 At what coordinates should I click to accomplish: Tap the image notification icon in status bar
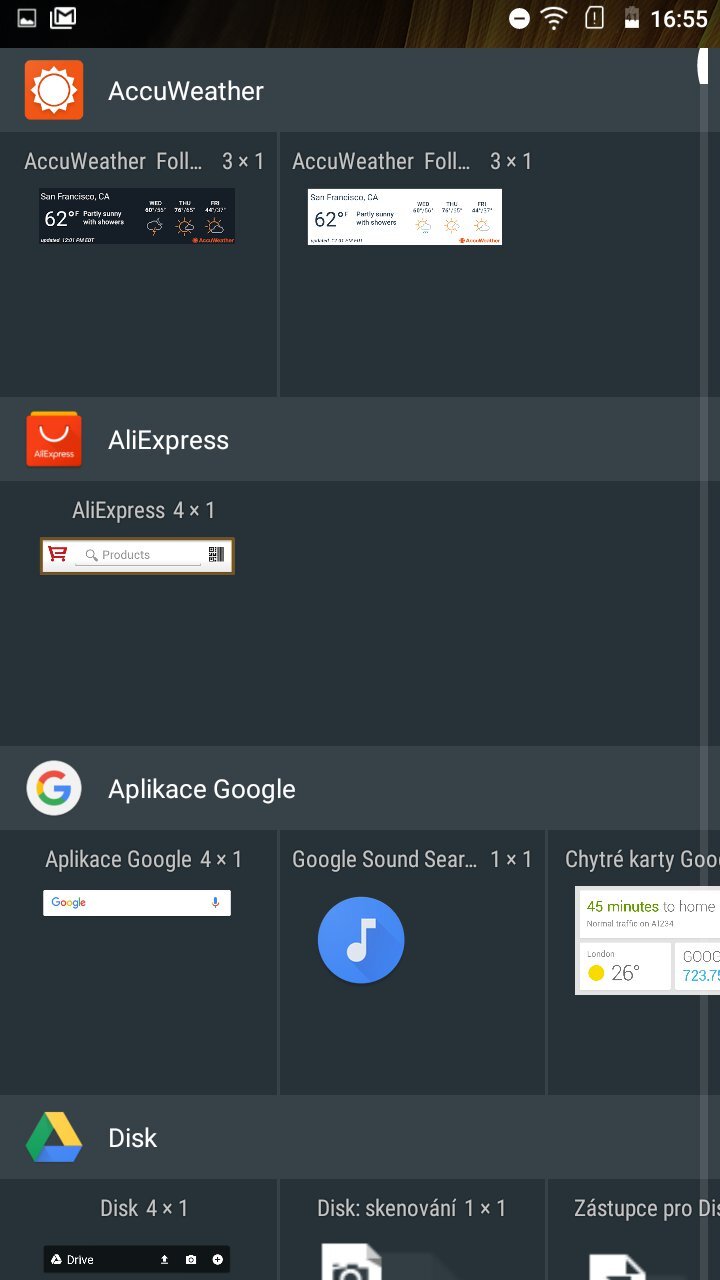pos(27,18)
